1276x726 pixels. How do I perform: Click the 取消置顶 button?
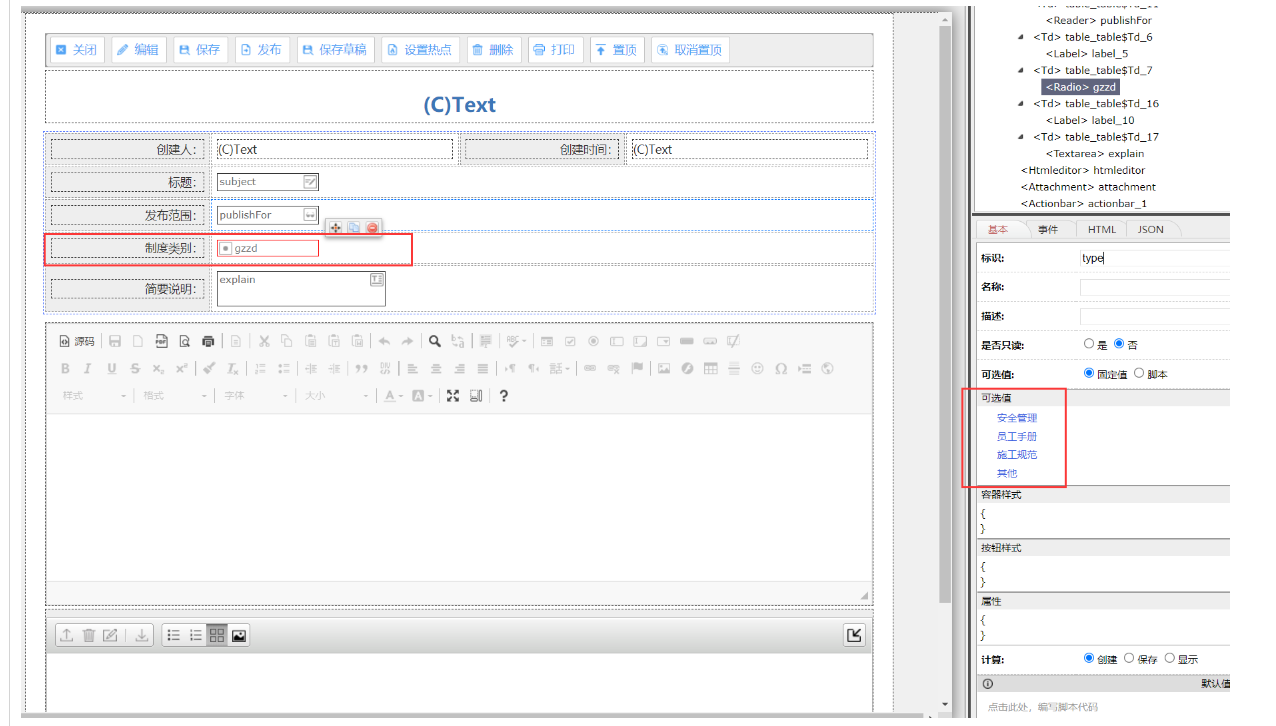coord(689,50)
